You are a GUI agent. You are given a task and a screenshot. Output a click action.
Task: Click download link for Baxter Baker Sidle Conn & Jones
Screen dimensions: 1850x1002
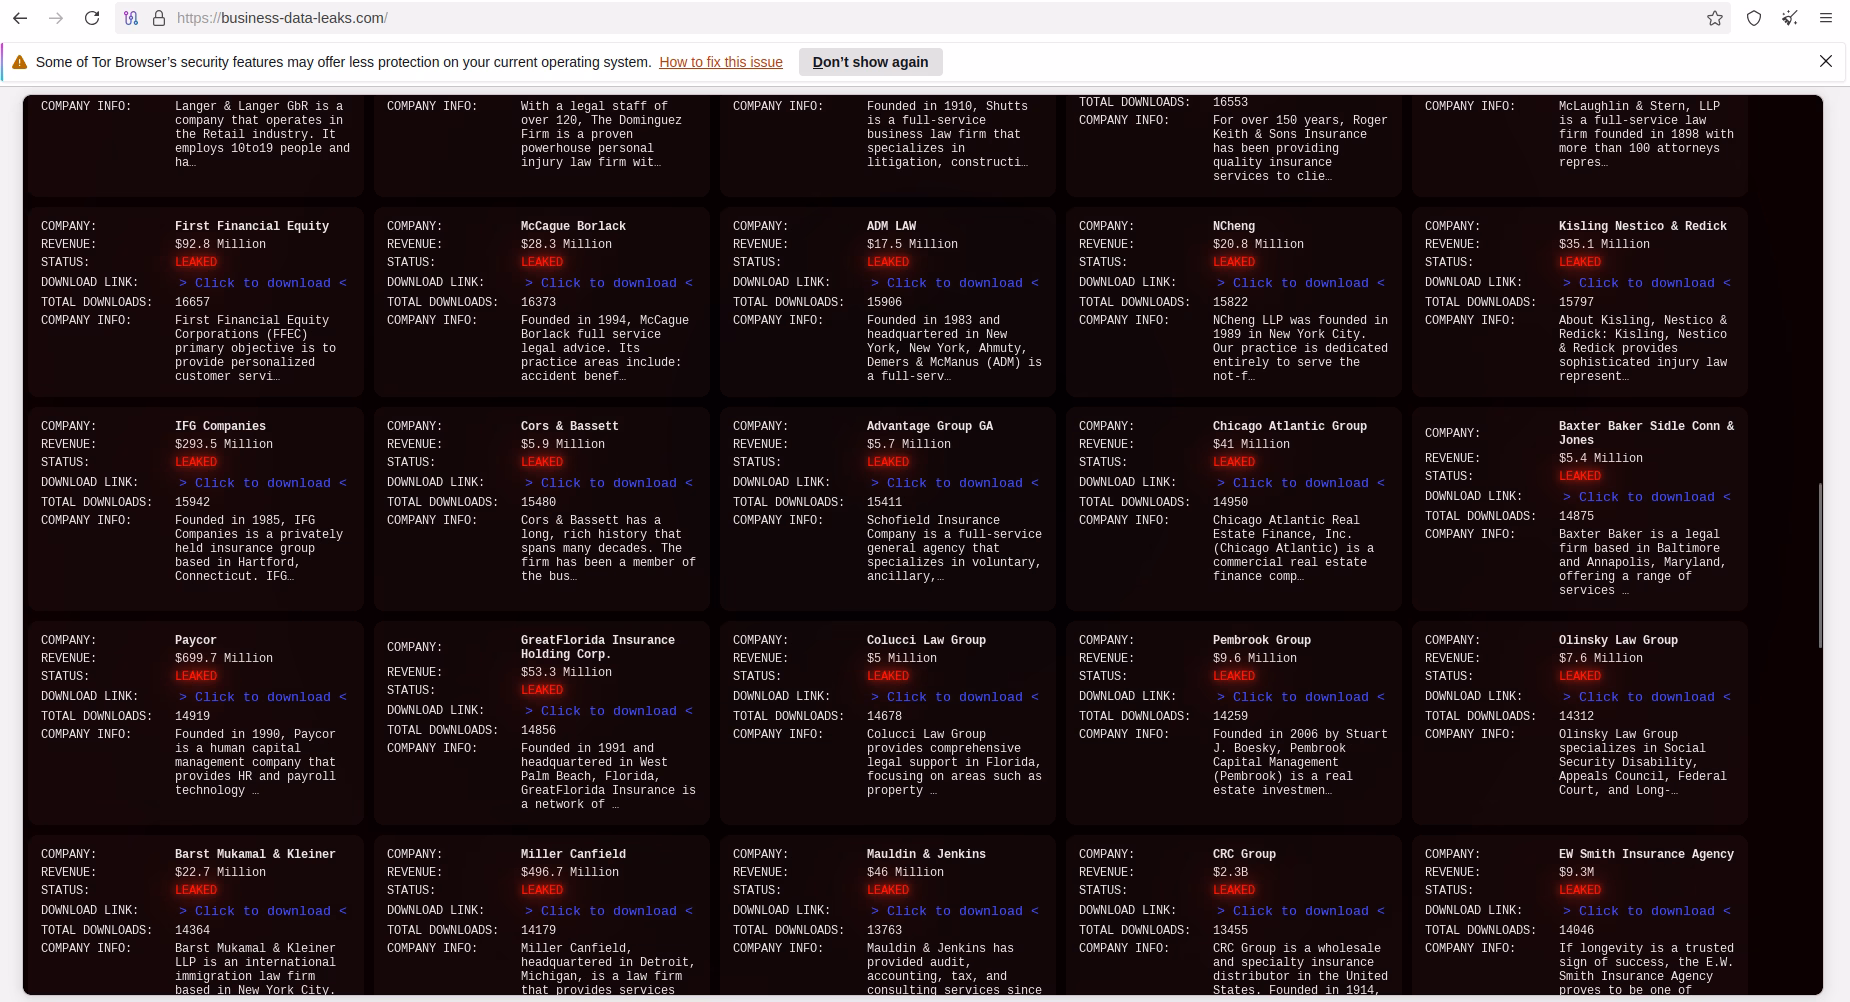1647,497
